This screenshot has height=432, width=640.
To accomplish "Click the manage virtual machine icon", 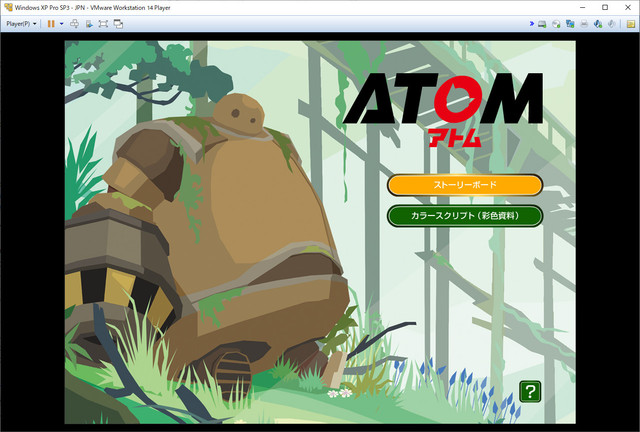I will [x=89, y=24].
